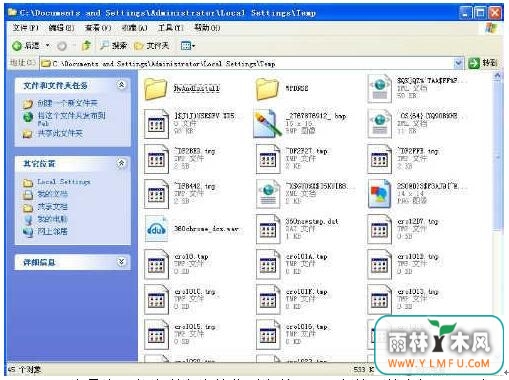Click the file list scrollbar up arrow
509x380 pixels.
[x=497, y=76]
